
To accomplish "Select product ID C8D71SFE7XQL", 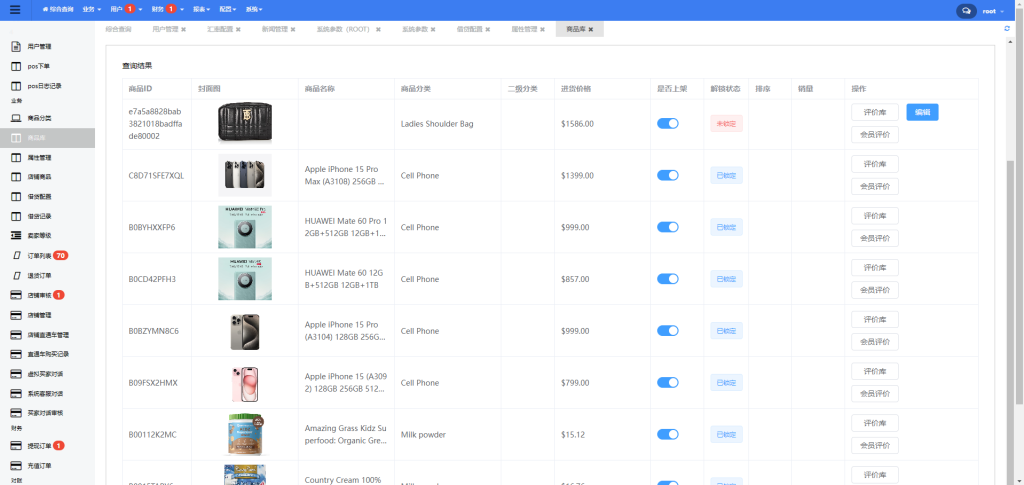I will [x=156, y=176].
